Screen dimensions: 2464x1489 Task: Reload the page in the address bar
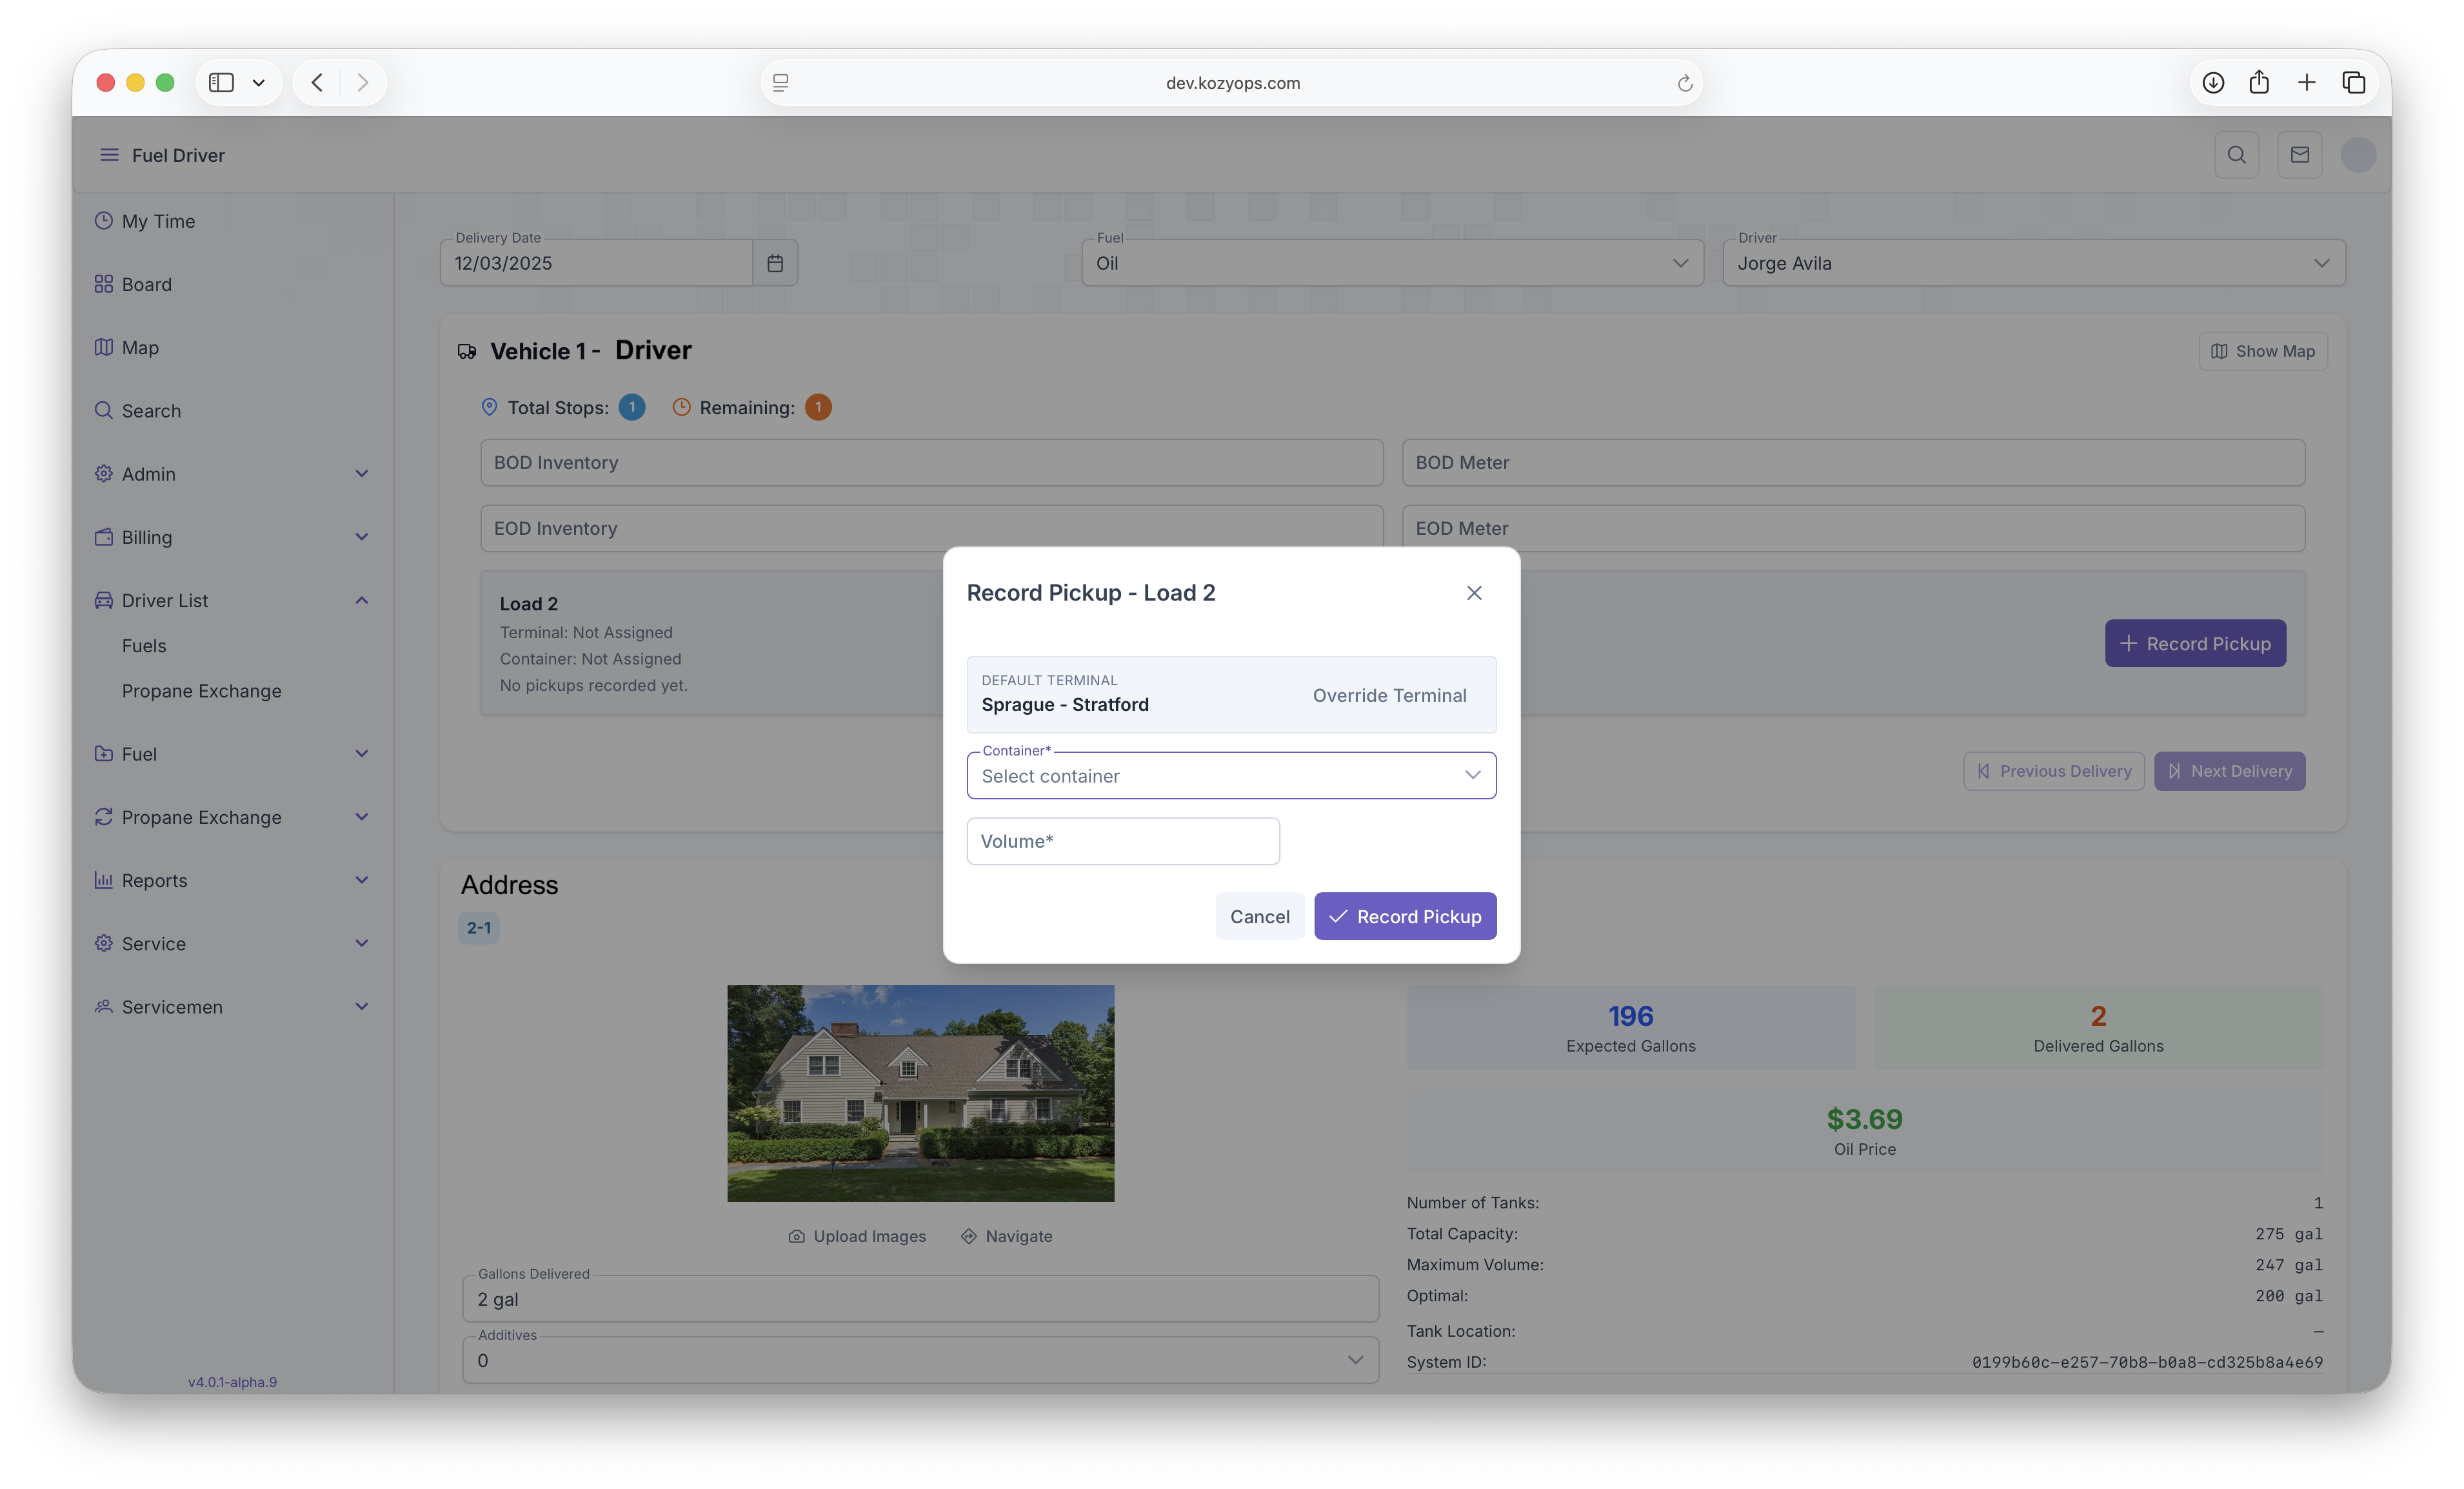[1684, 83]
